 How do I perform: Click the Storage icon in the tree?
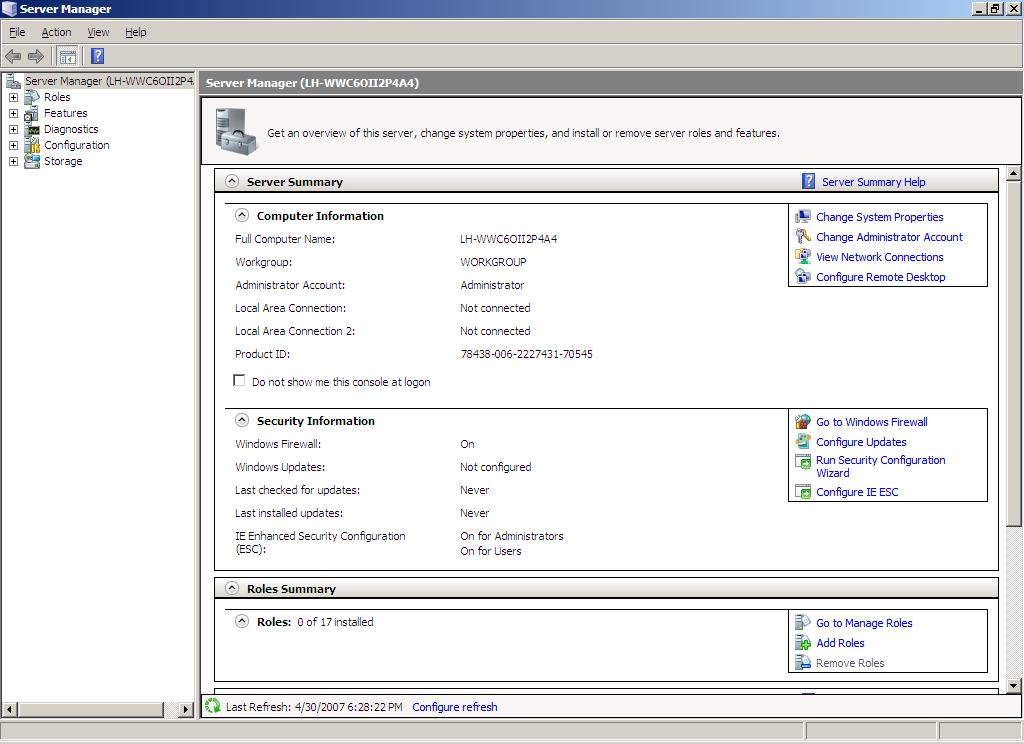pyautogui.click(x=32, y=161)
